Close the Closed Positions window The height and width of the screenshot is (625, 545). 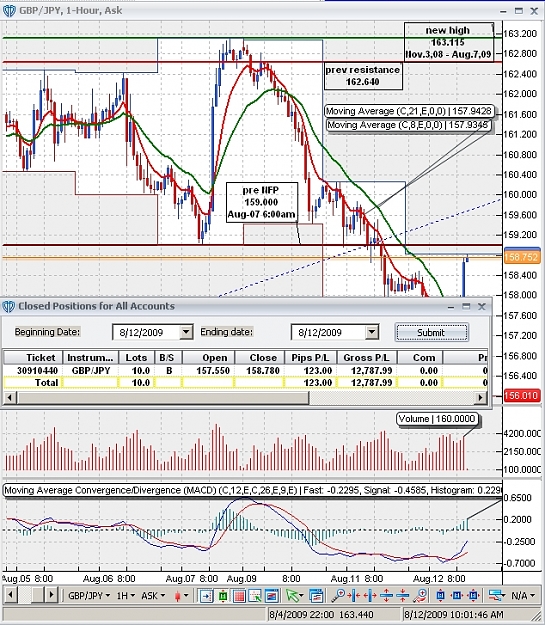(x=482, y=306)
